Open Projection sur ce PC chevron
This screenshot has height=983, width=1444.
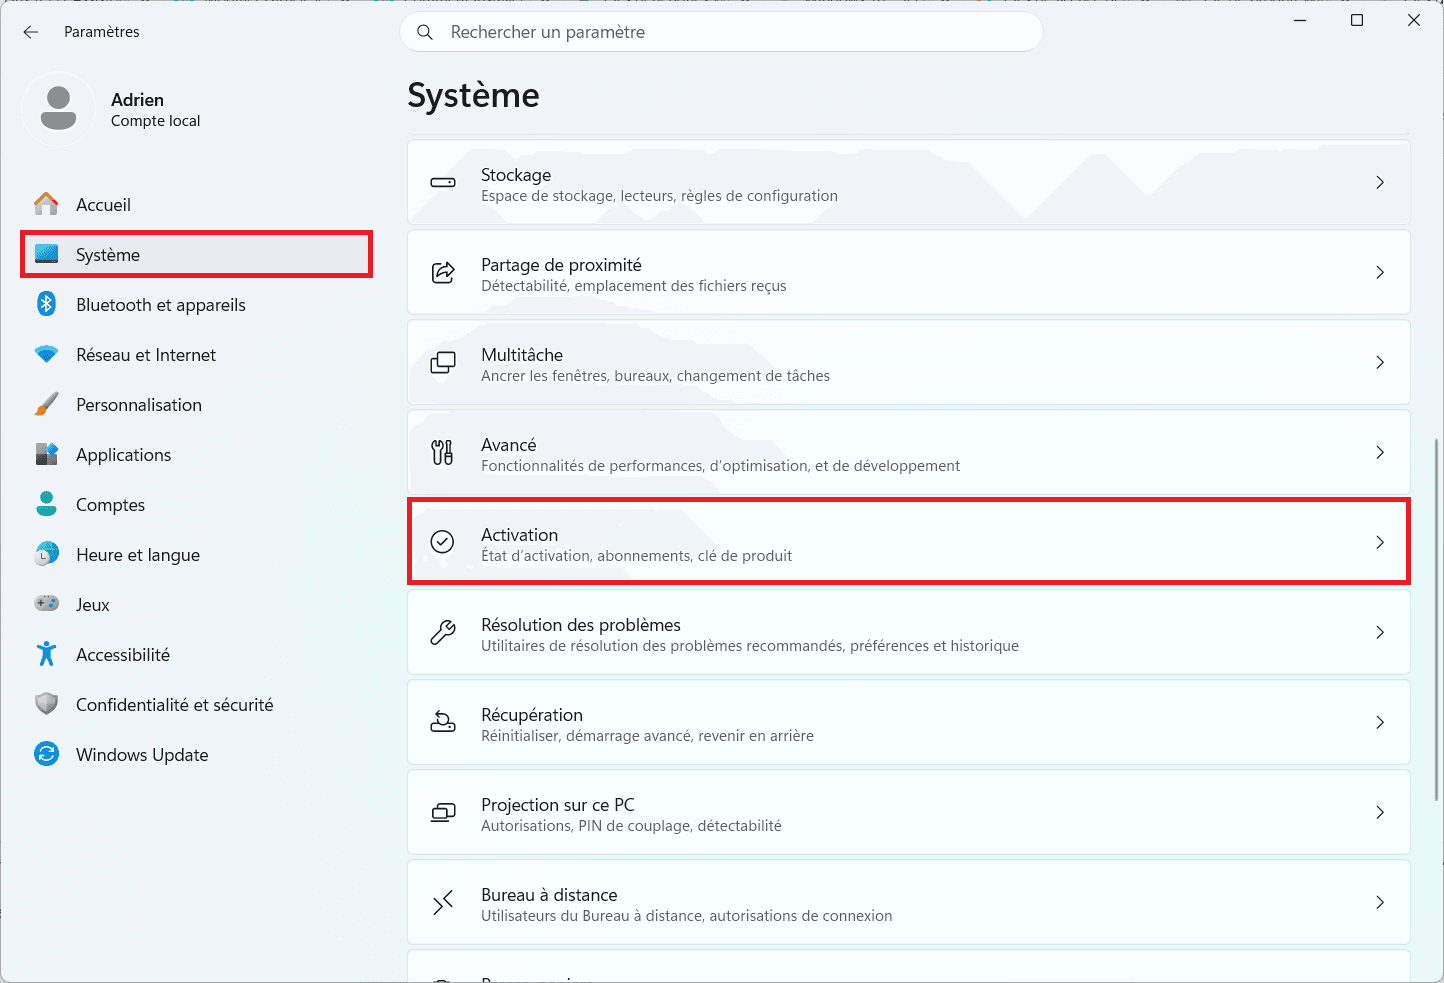coord(1380,812)
